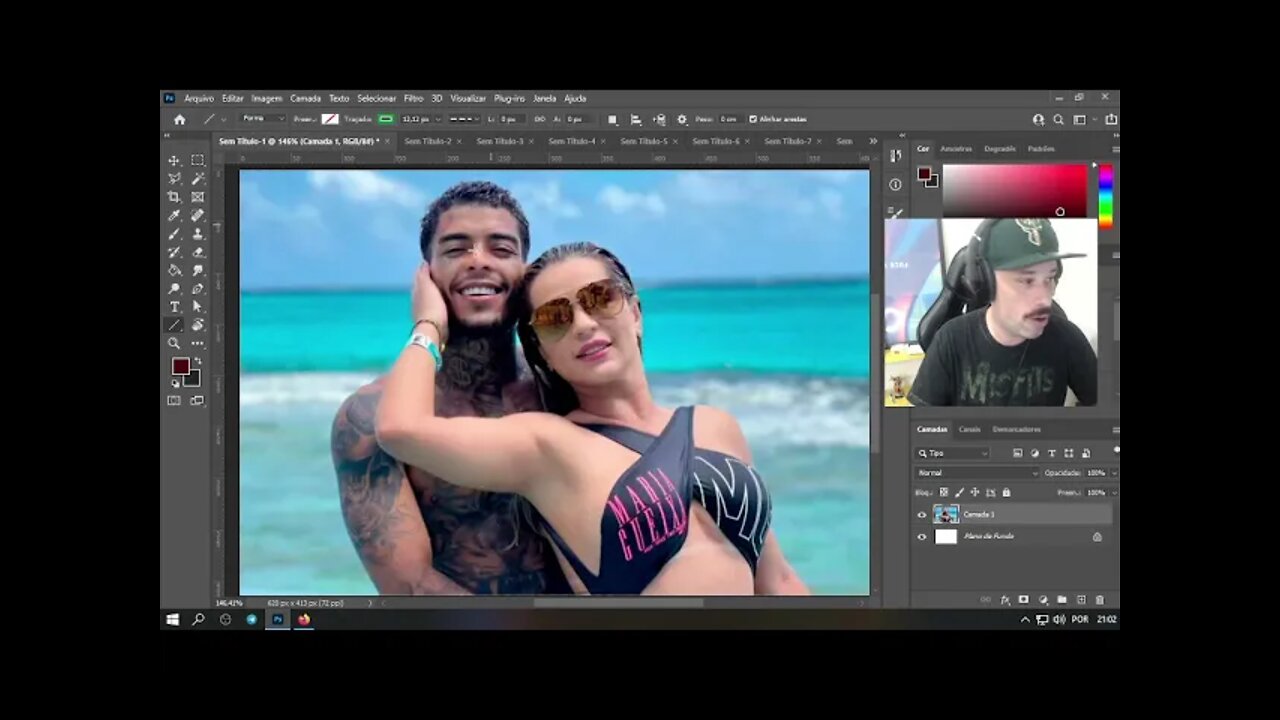Toggle lock position
The height and width of the screenshot is (720, 1280).
click(975, 492)
